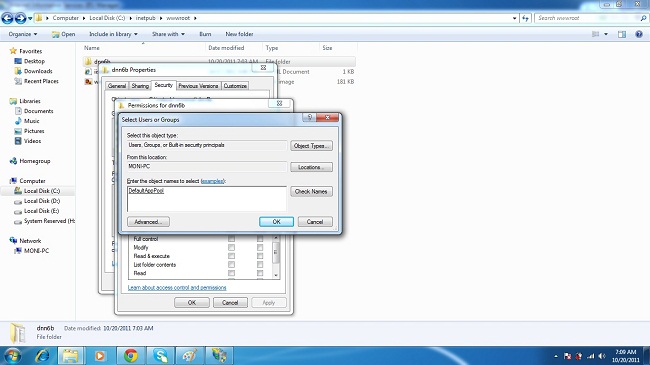Open Internet Explorer from the taskbar
The image size is (650, 365).
41,355
